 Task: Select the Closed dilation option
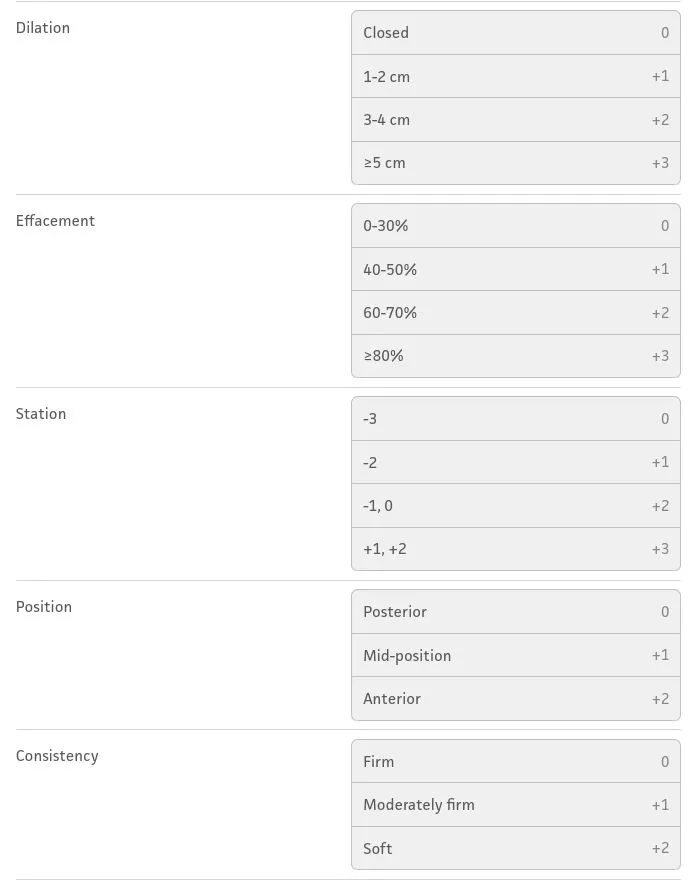[515, 33]
